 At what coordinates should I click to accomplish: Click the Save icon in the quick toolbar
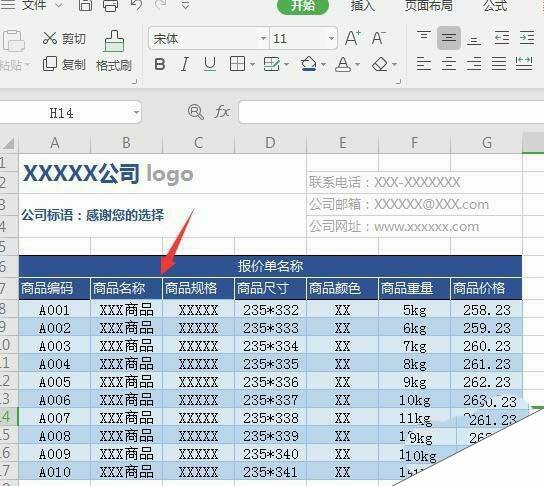coord(85,5)
